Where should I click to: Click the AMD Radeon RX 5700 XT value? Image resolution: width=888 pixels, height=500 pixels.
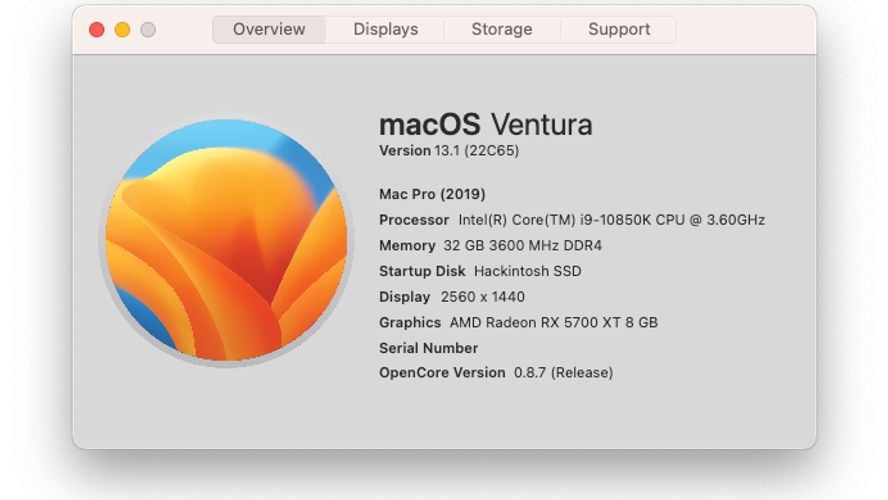point(553,323)
